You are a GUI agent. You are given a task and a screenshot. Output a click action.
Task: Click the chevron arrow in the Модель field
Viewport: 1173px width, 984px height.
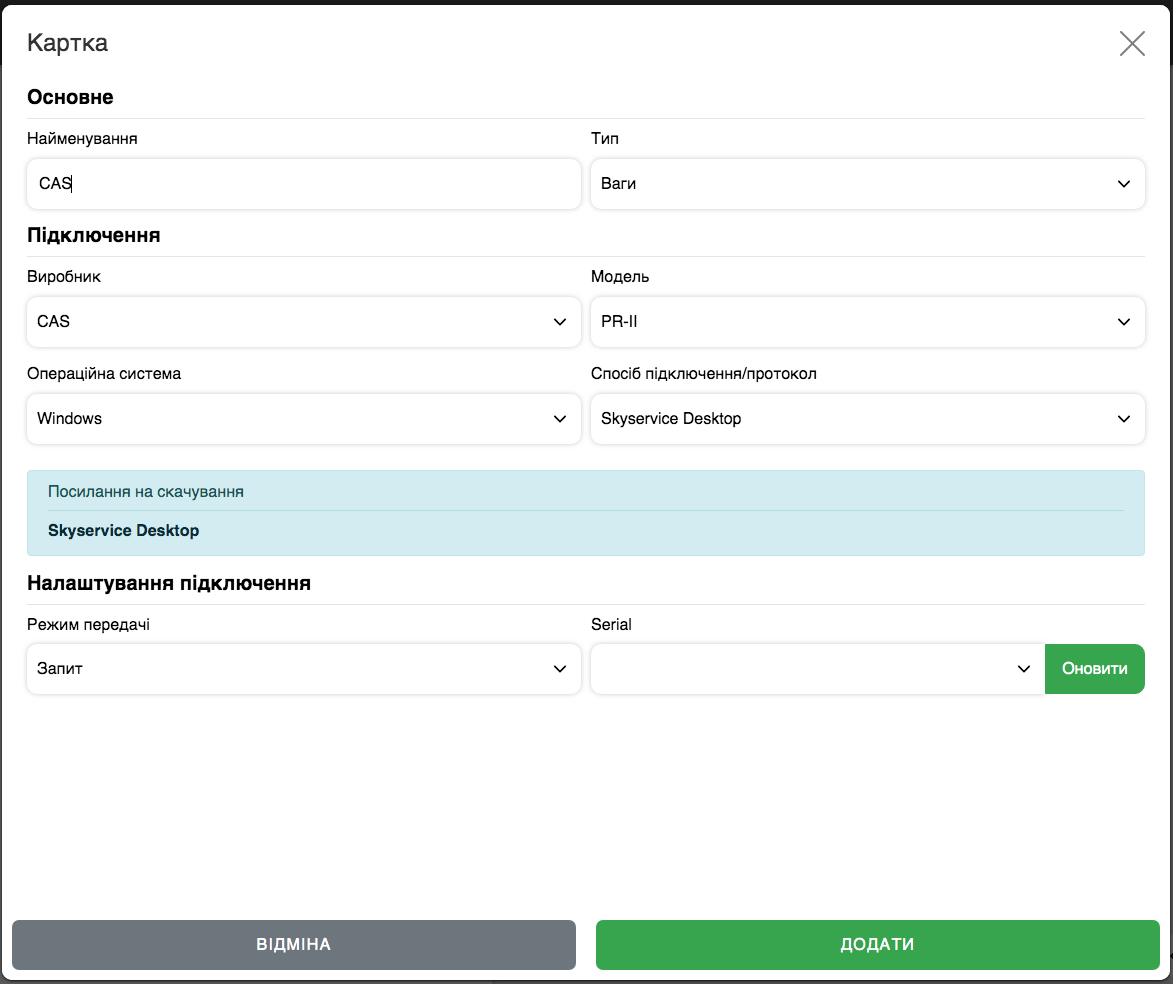click(x=1124, y=322)
